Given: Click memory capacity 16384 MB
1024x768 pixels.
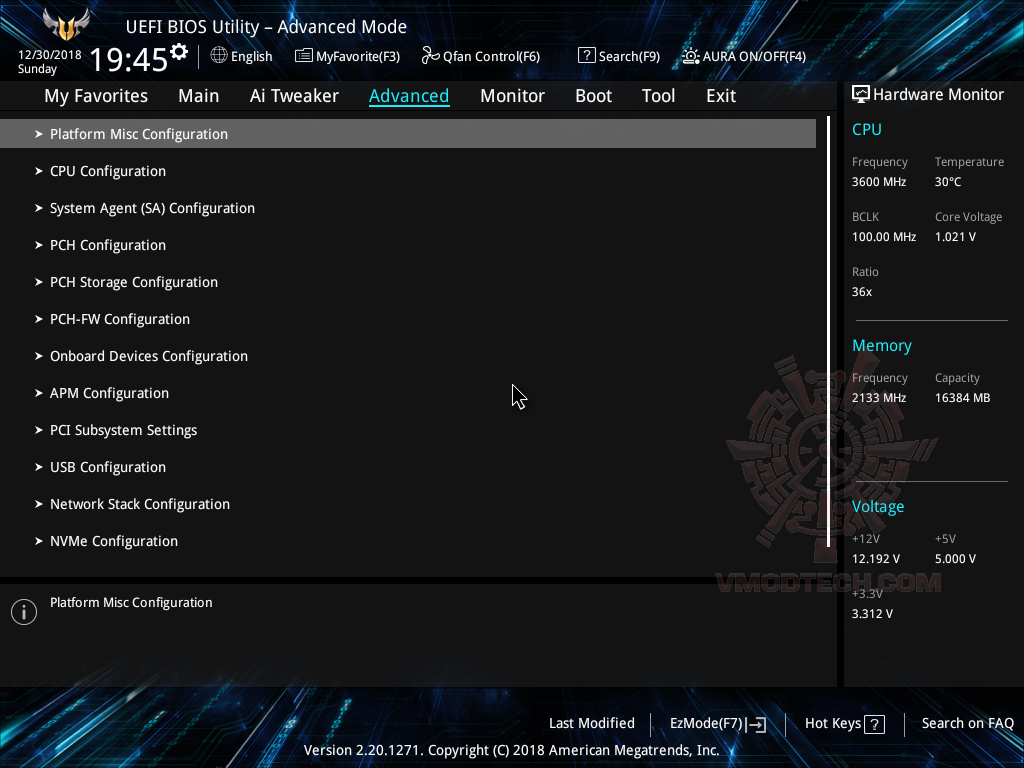Looking at the screenshot, I should pos(963,398).
